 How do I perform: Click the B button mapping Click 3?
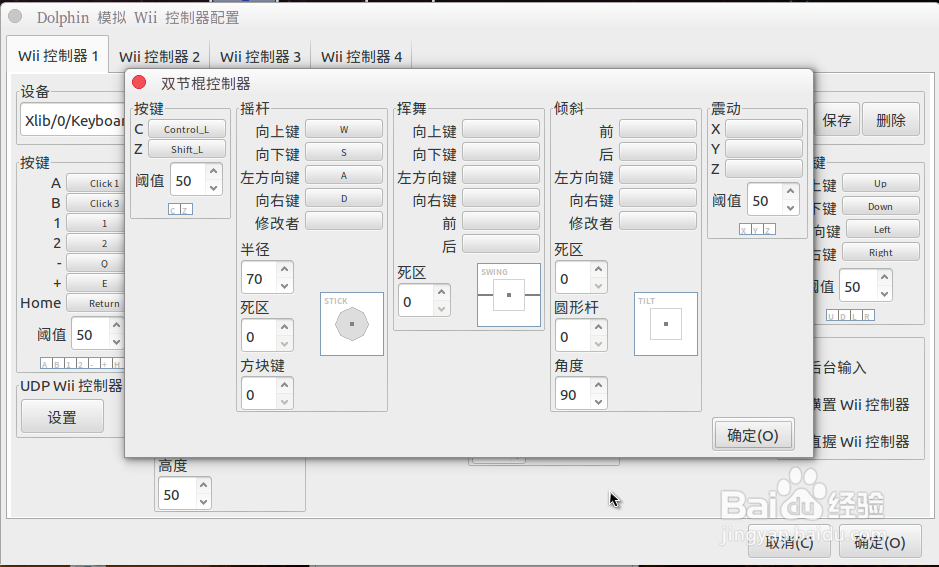[x=96, y=204]
